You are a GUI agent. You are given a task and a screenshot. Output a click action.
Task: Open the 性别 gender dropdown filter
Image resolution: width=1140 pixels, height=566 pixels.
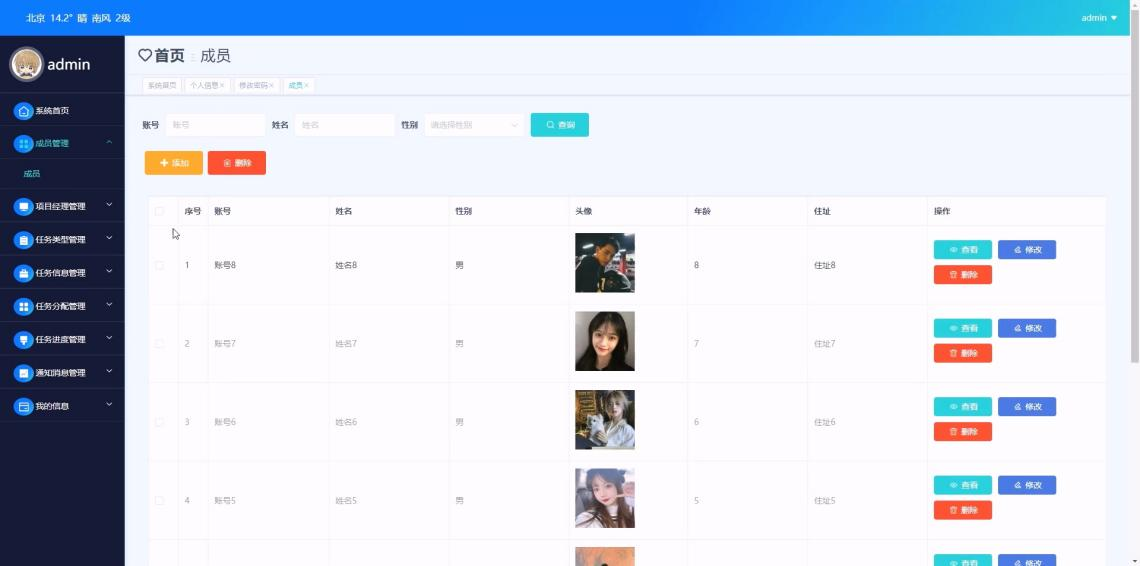pos(474,125)
